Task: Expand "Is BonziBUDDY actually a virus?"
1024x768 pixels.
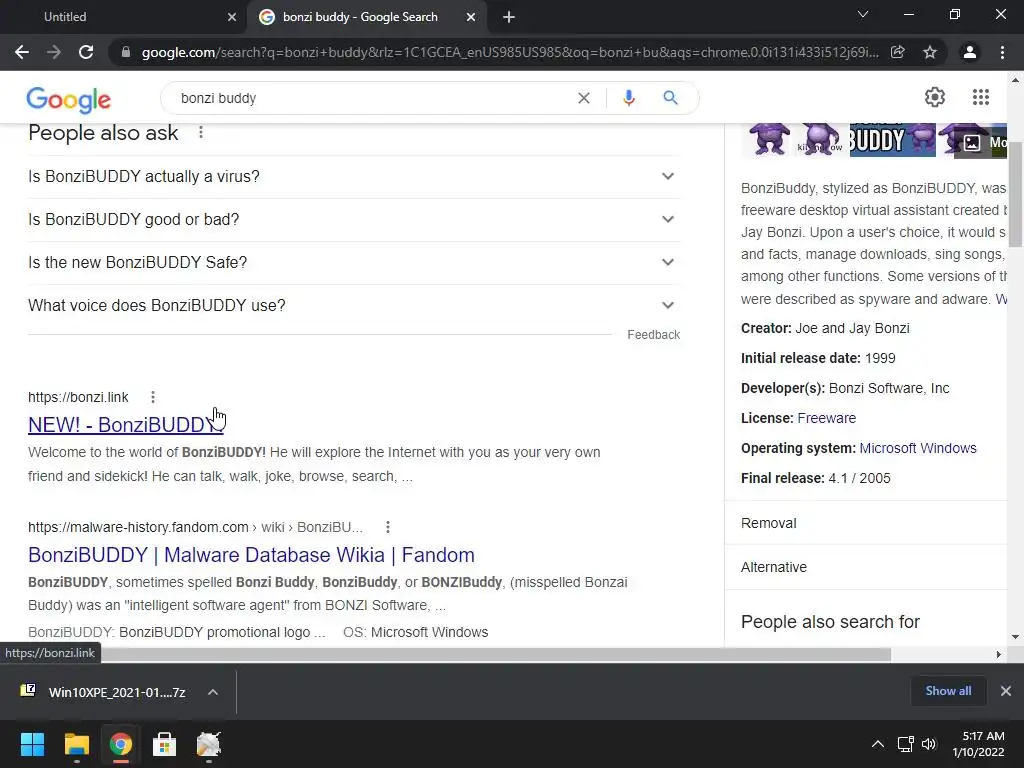Action: click(354, 176)
